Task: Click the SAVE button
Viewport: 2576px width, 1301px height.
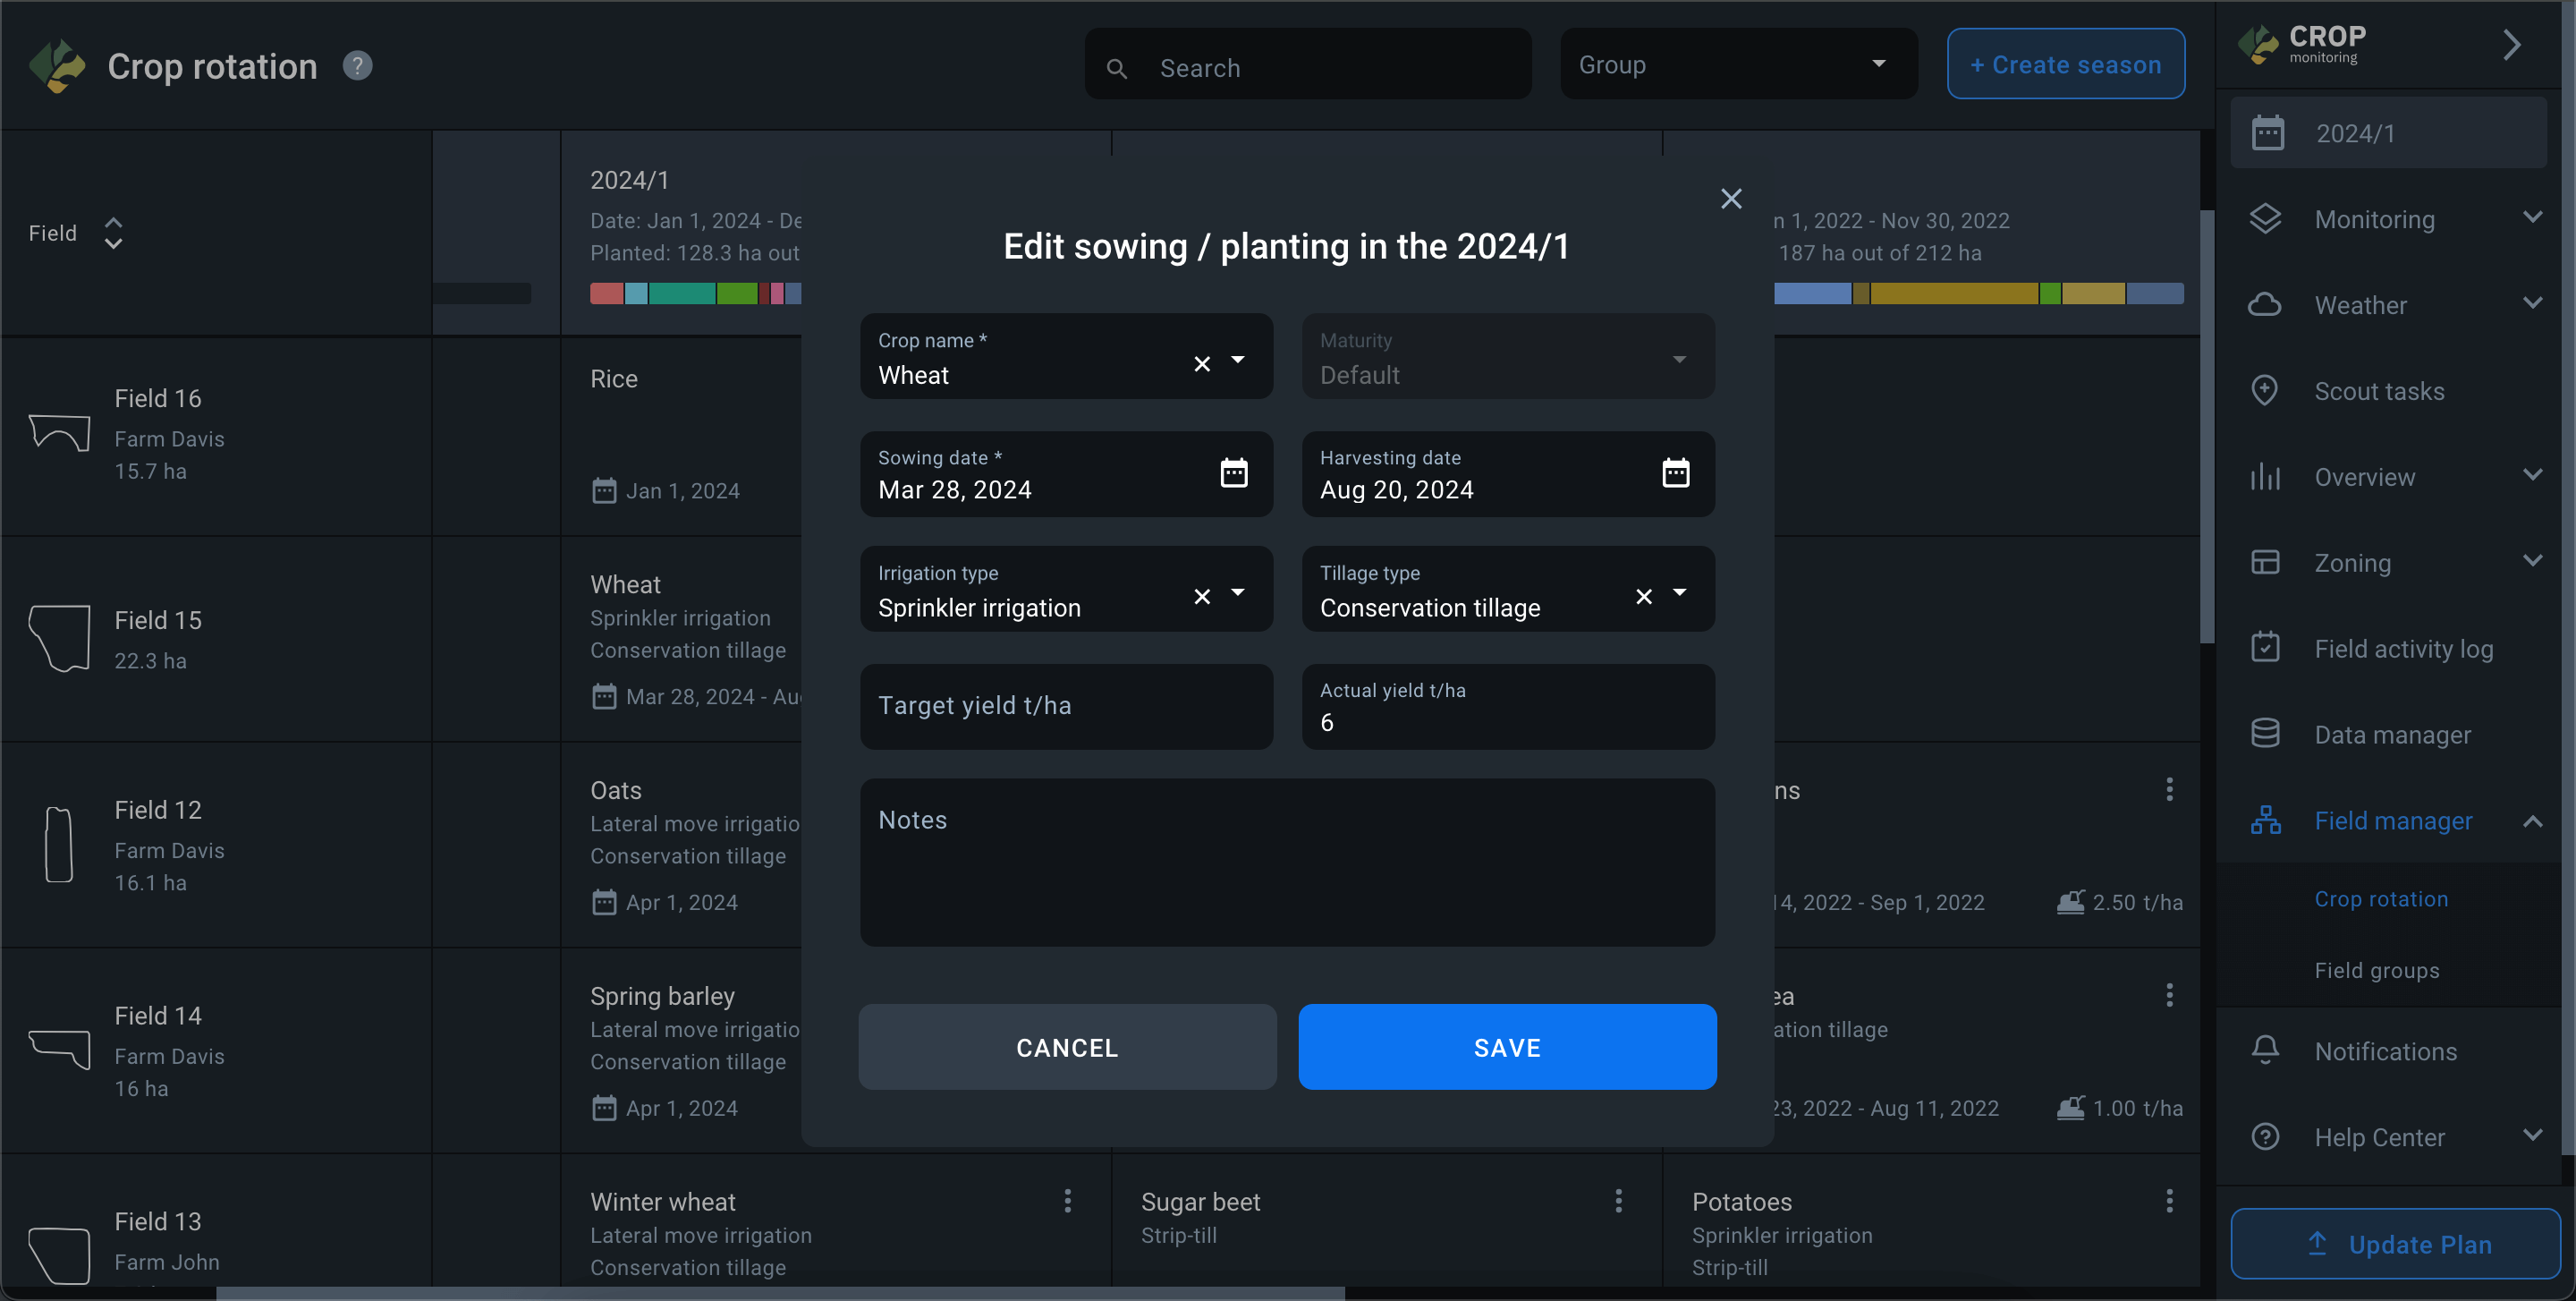Action: 1506,1047
